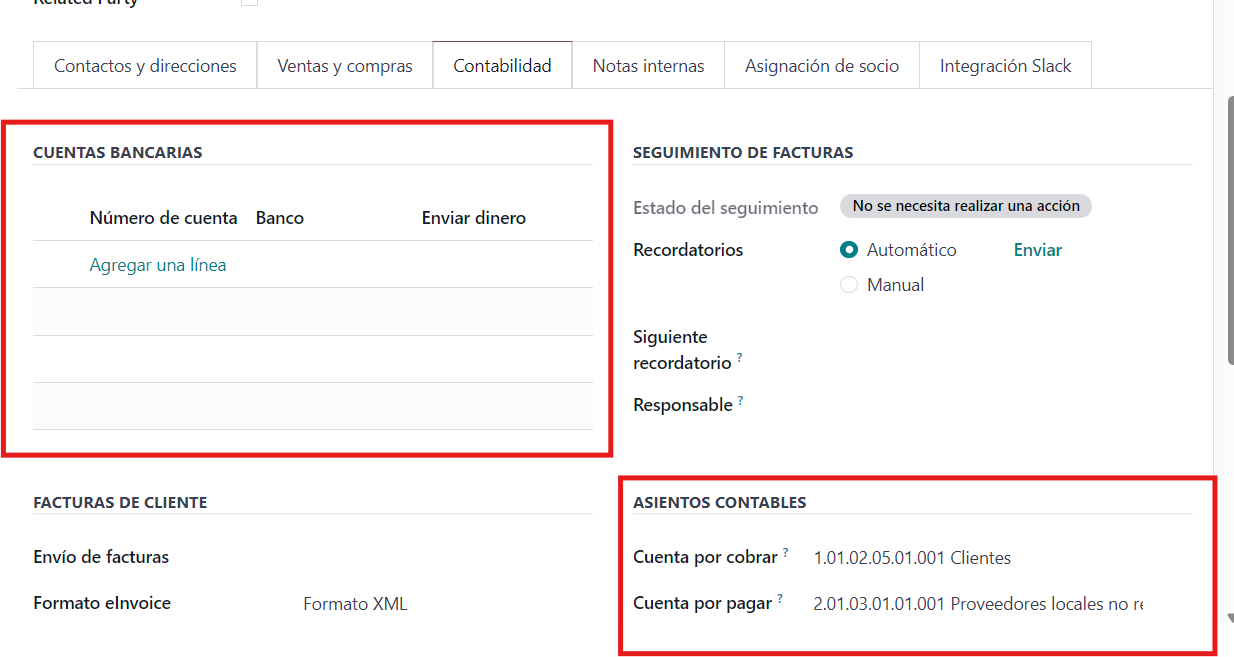1234x657 pixels.
Task: Switch to the Integración Slack tab
Action: pos(1005,66)
